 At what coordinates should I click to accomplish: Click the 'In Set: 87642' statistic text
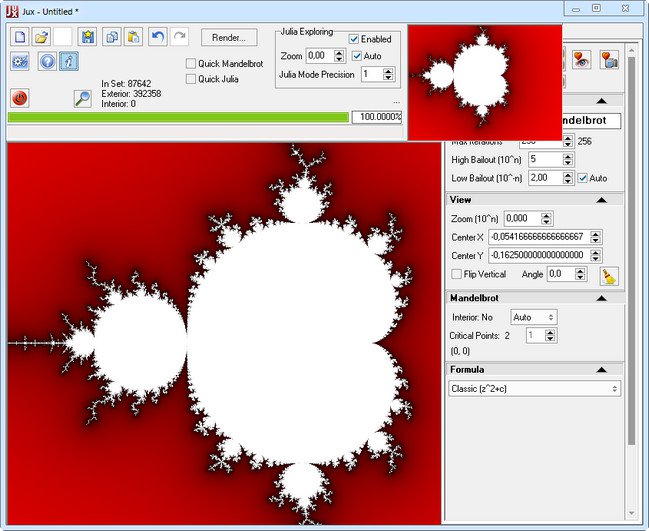click(x=126, y=84)
